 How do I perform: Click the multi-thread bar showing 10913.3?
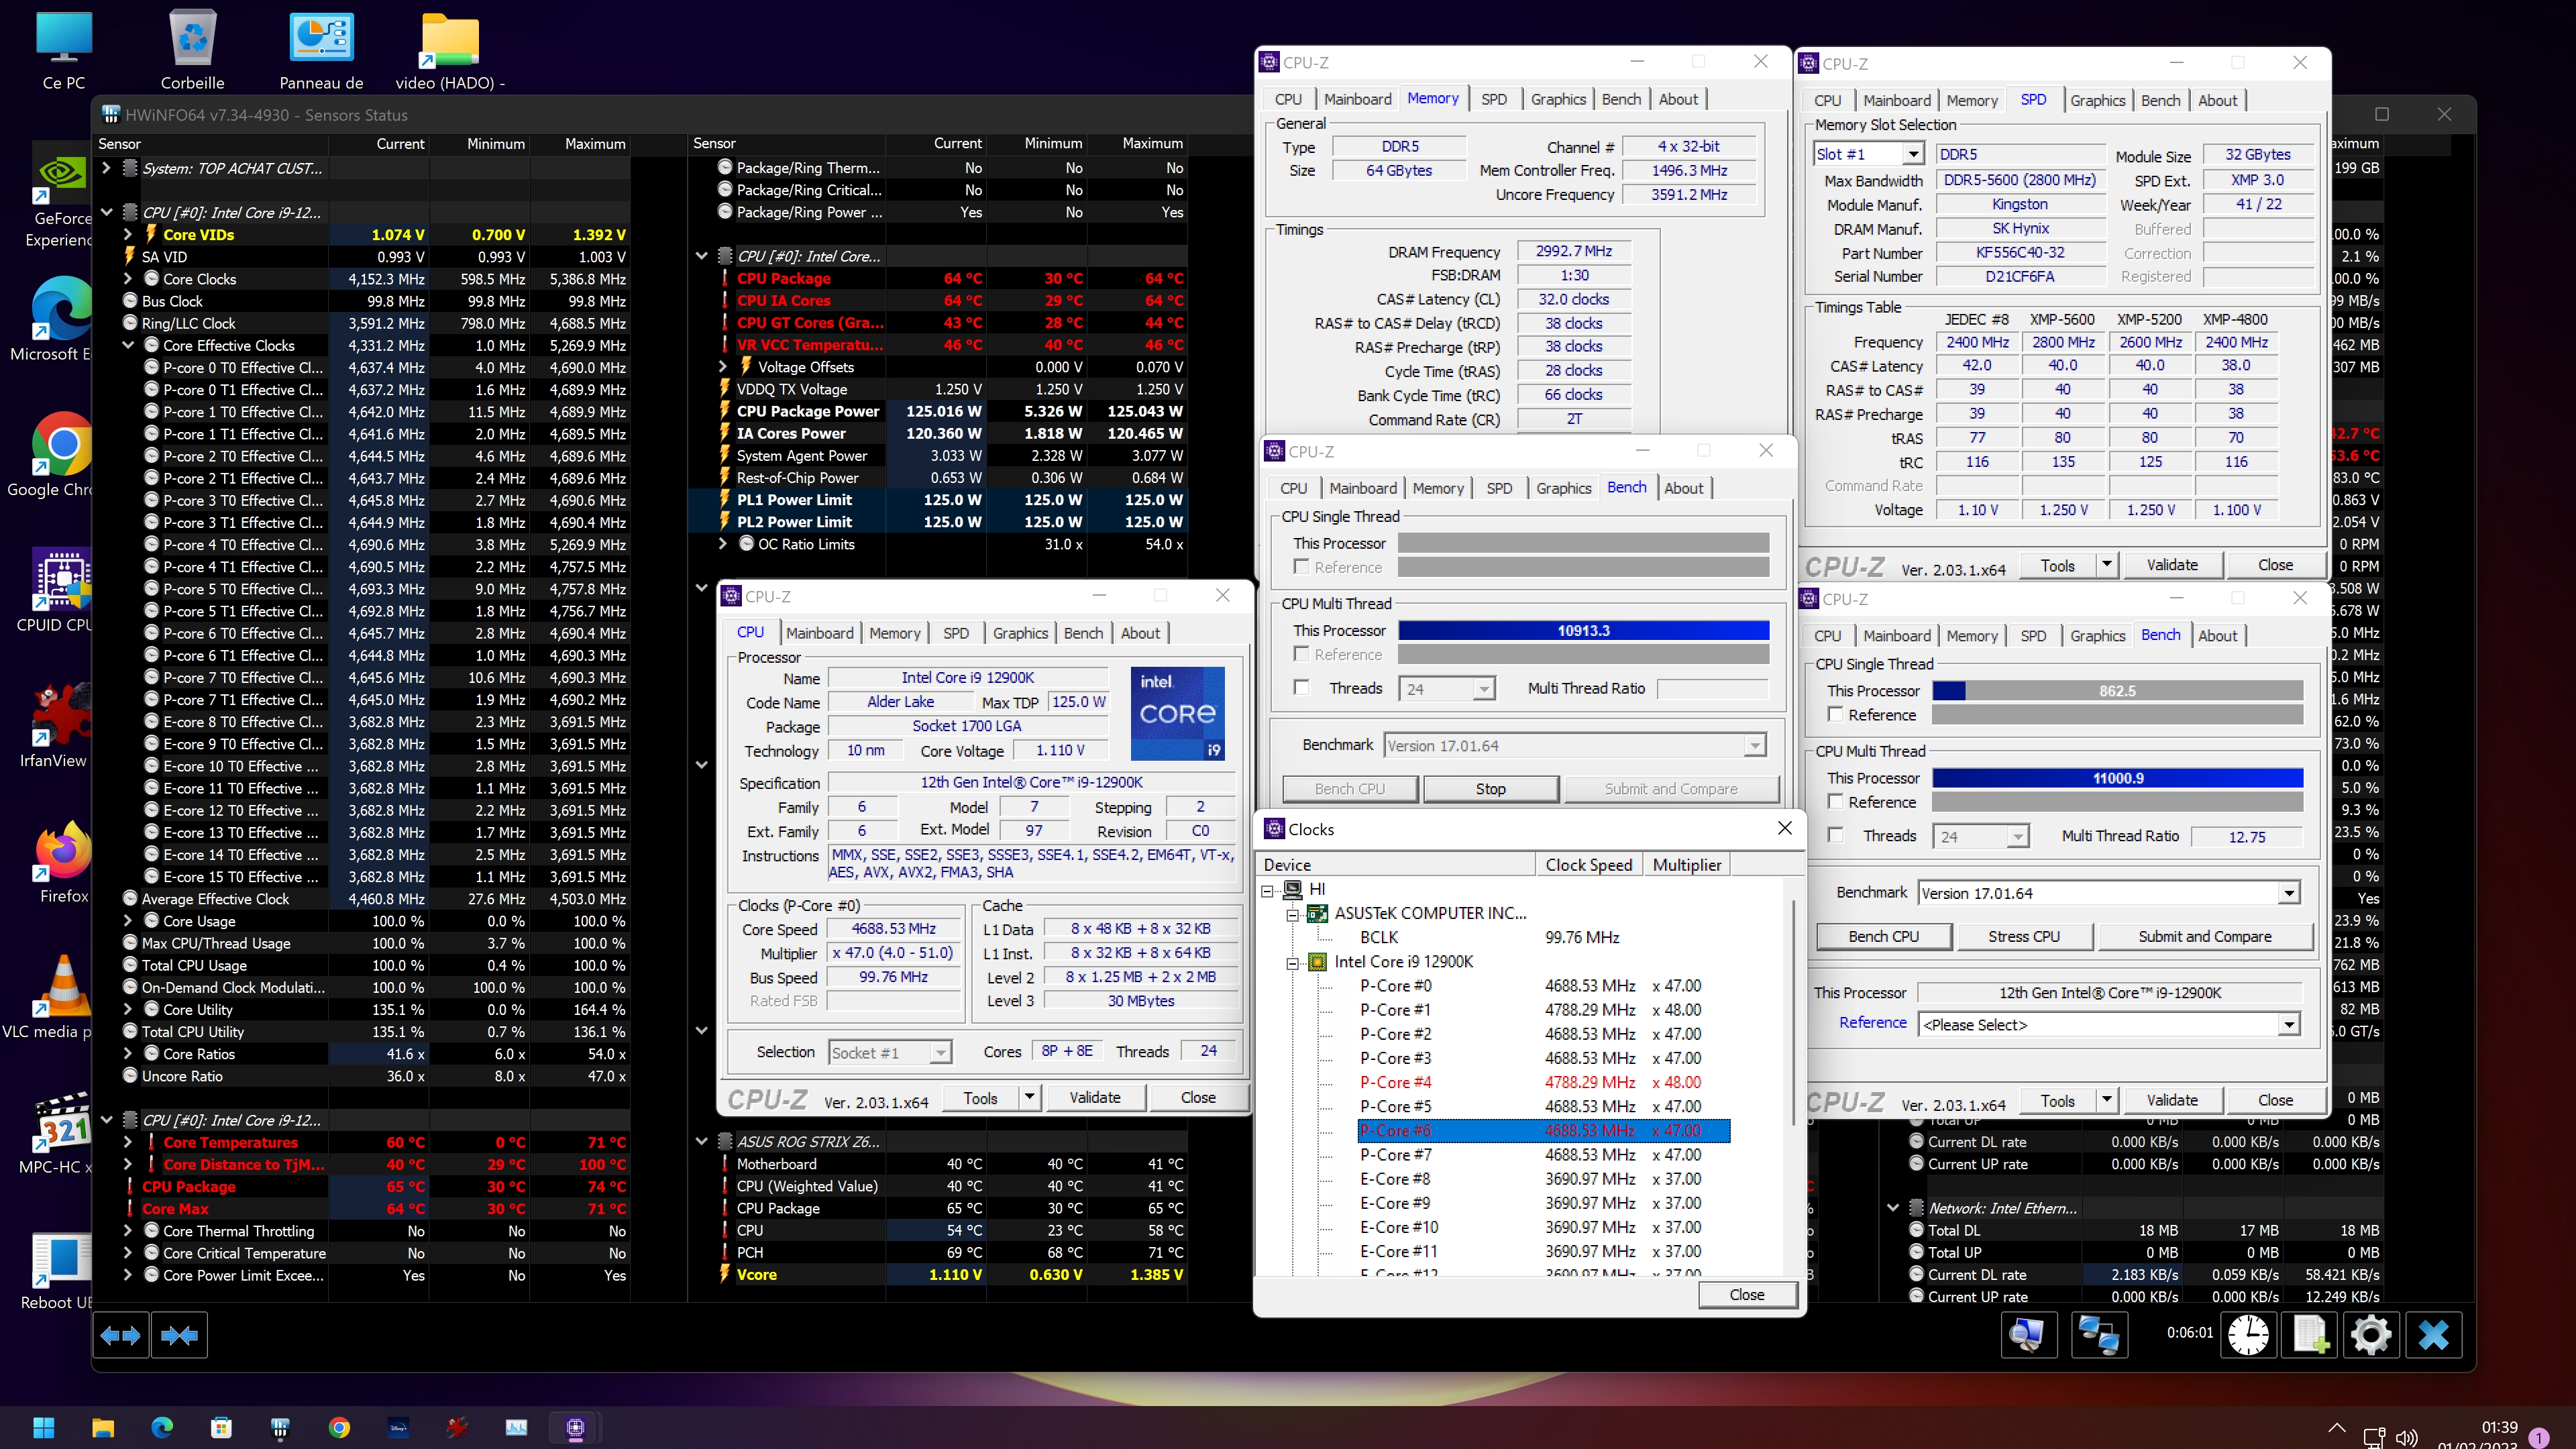[1583, 630]
